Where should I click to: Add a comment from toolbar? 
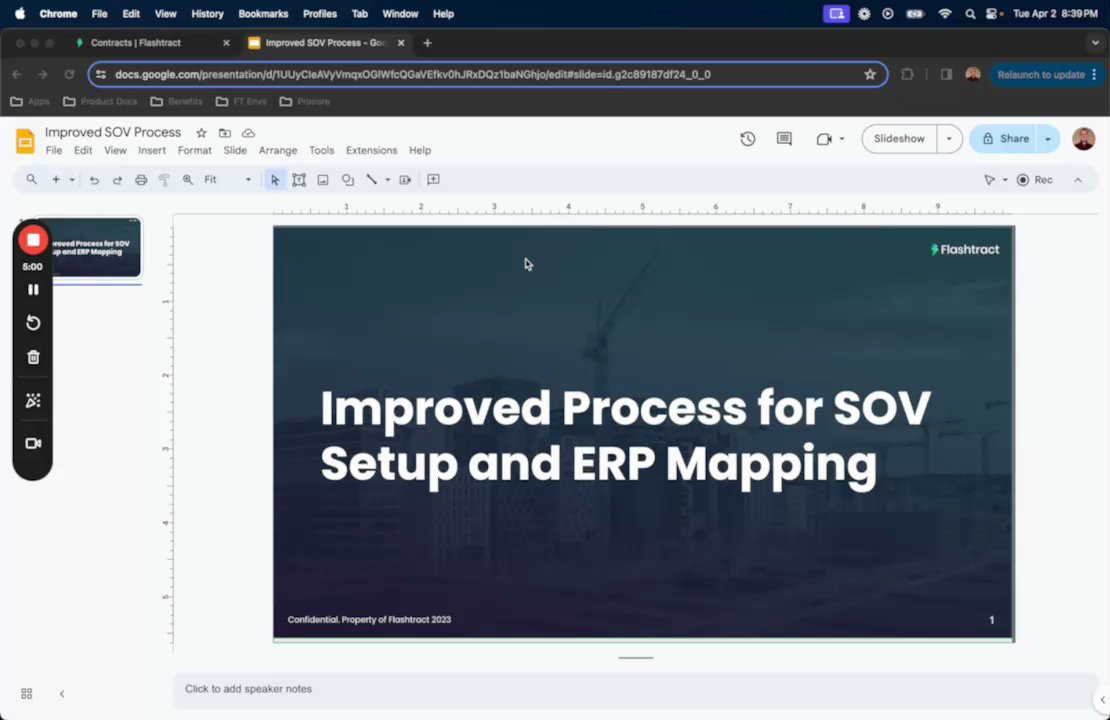coord(433,180)
